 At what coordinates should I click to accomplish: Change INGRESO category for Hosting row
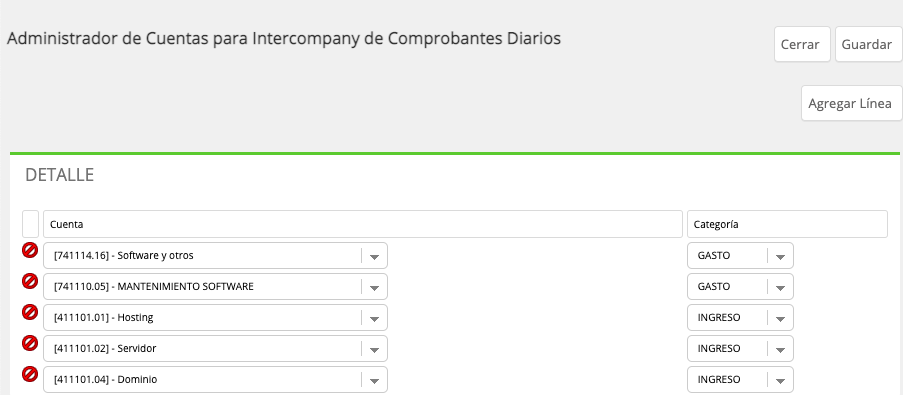click(741, 318)
